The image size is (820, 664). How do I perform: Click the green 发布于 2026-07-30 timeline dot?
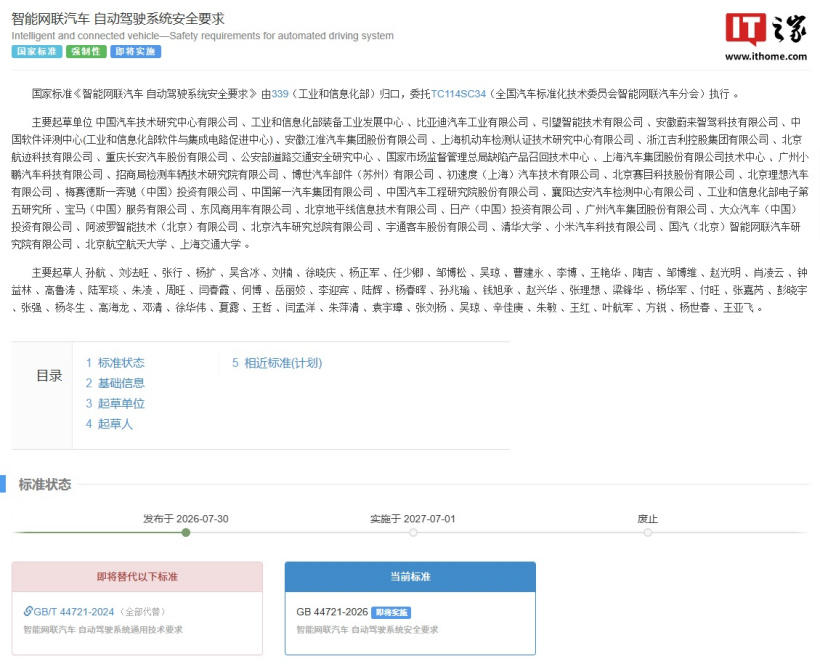coord(186,533)
